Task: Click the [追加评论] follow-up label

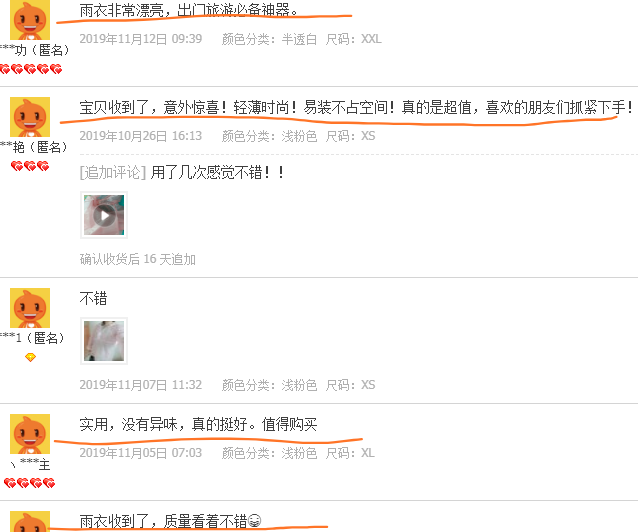Action: click(113, 173)
